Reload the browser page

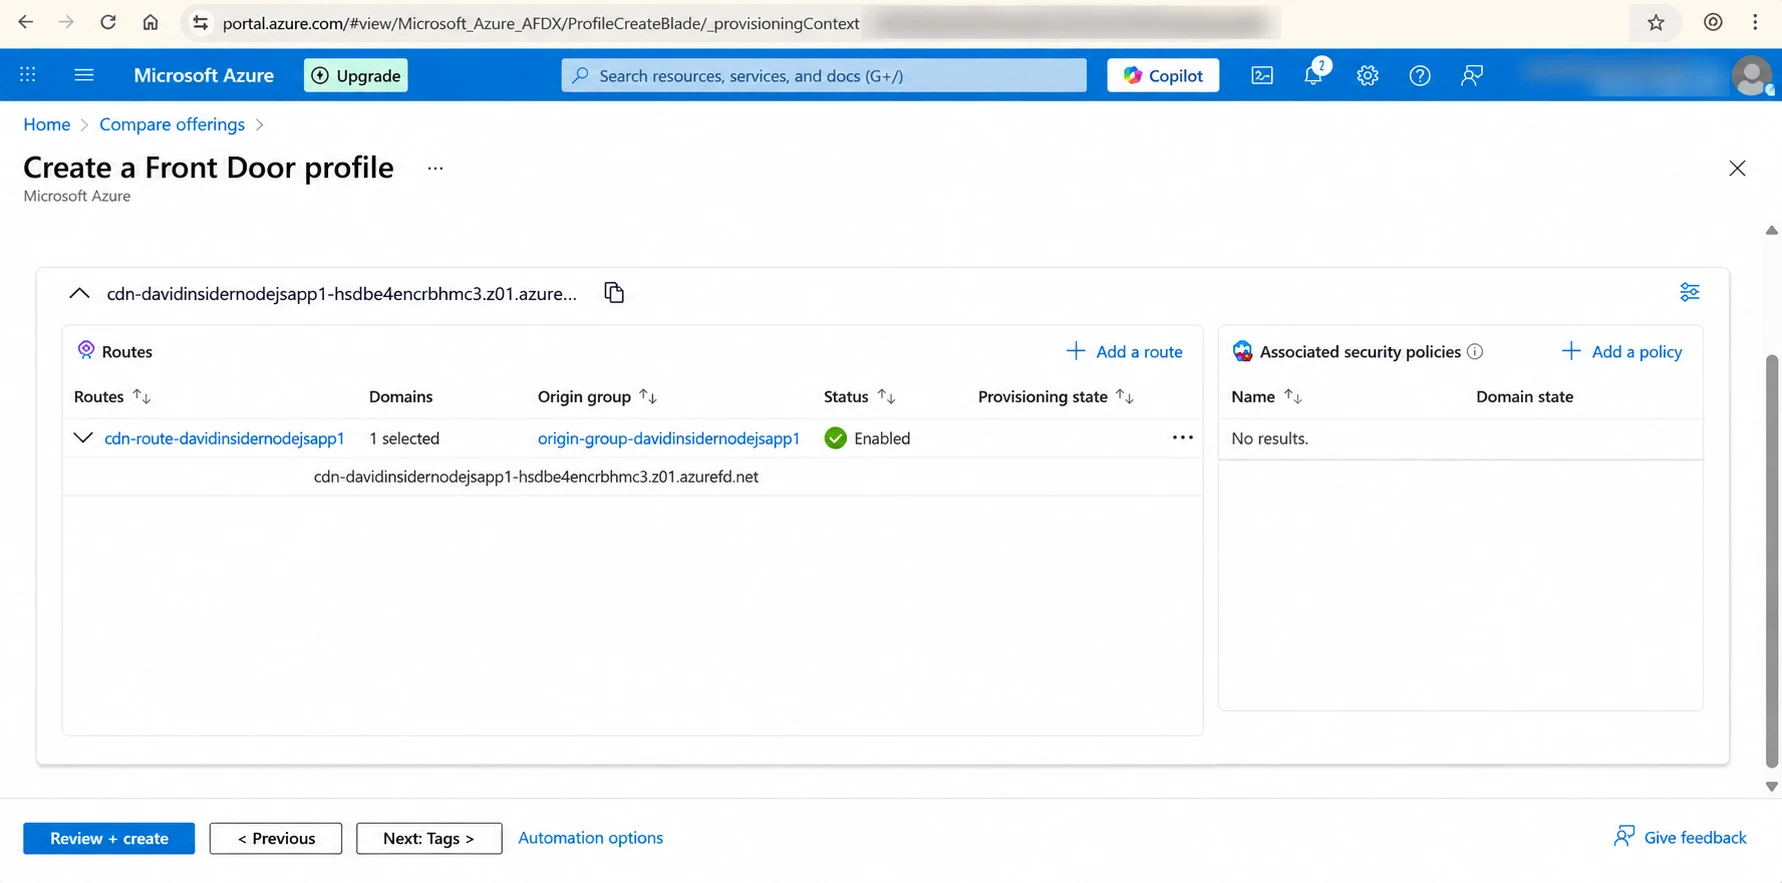point(108,22)
